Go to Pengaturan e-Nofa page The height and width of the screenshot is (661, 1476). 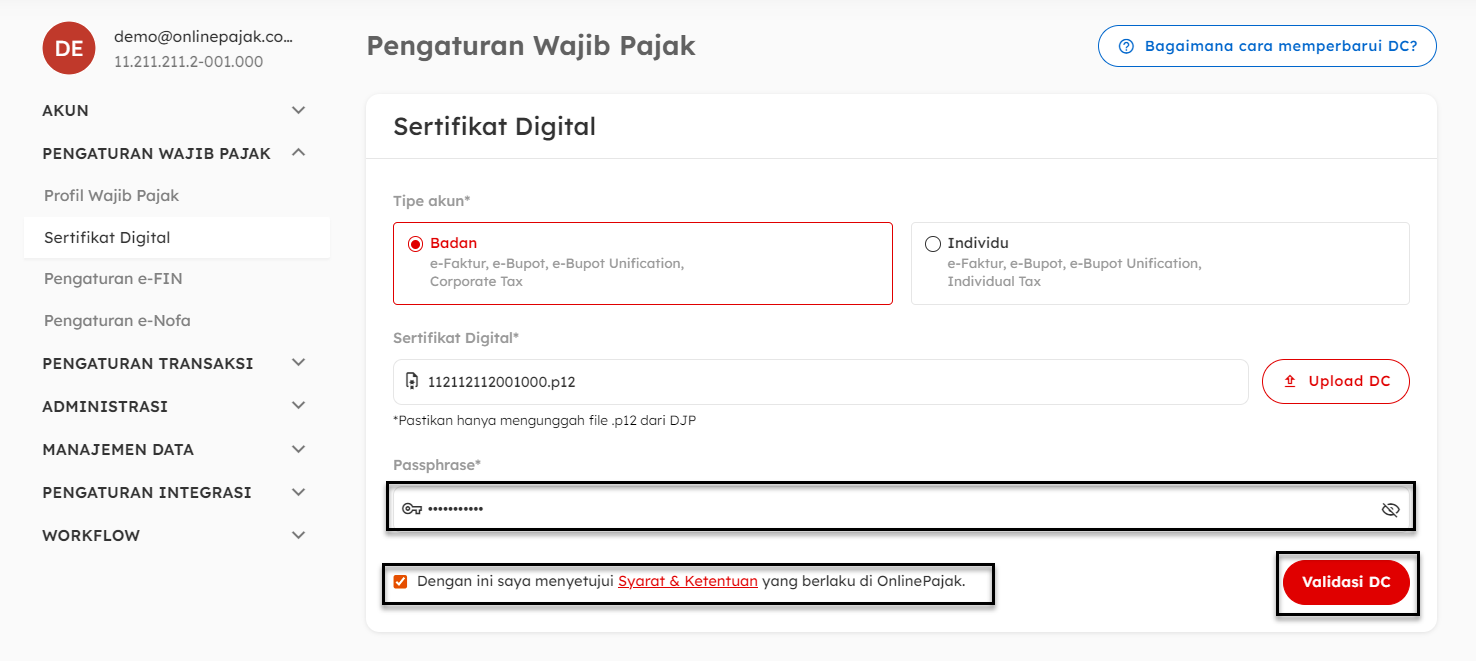click(x=117, y=321)
